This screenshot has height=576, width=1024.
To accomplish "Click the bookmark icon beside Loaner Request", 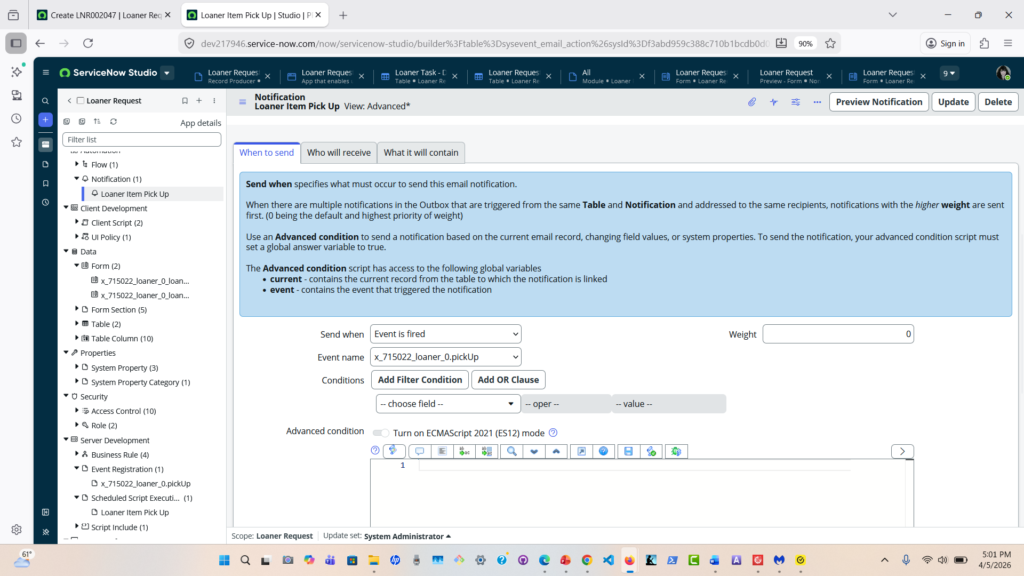I will pos(184,101).
